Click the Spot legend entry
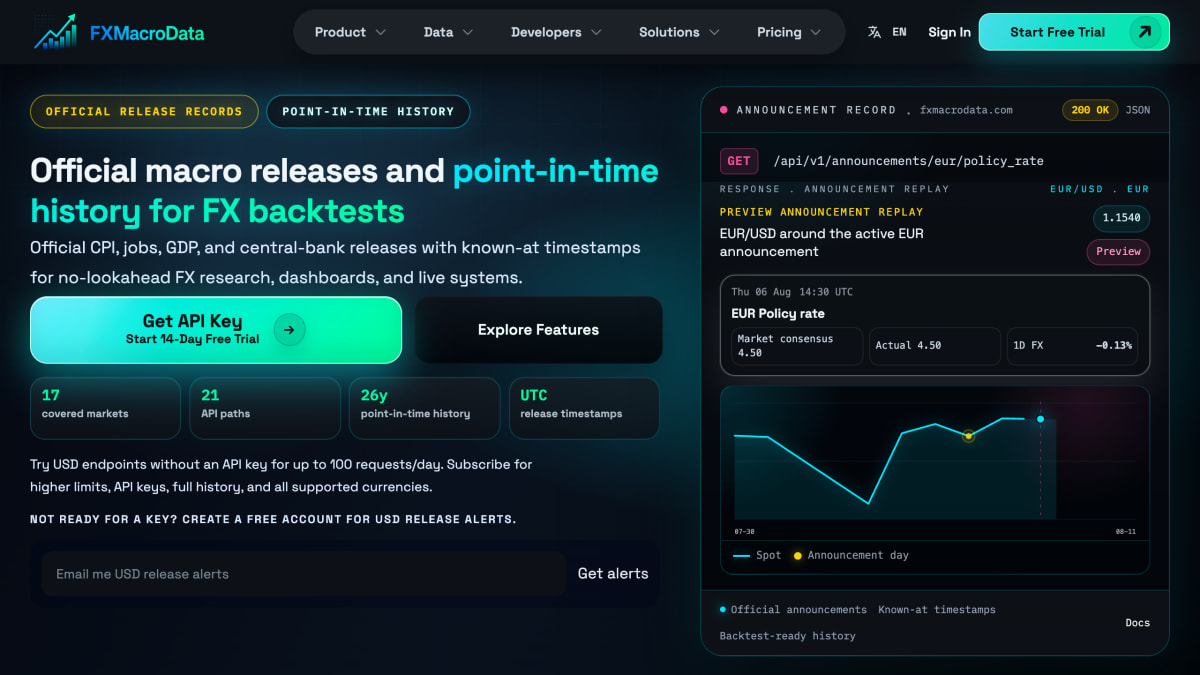Image resolution: width=1200 pixels, height=675 pixels. pos(757,556)
